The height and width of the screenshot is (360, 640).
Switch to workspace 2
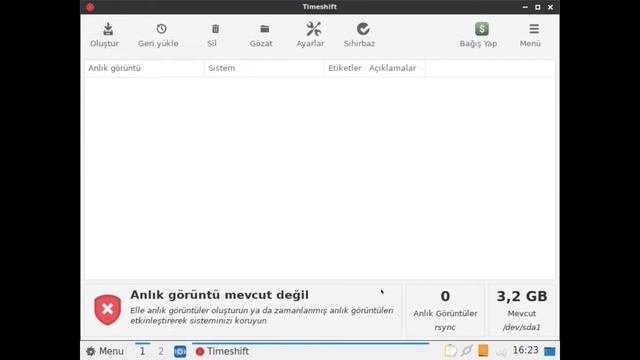click(x=161, y=351)
